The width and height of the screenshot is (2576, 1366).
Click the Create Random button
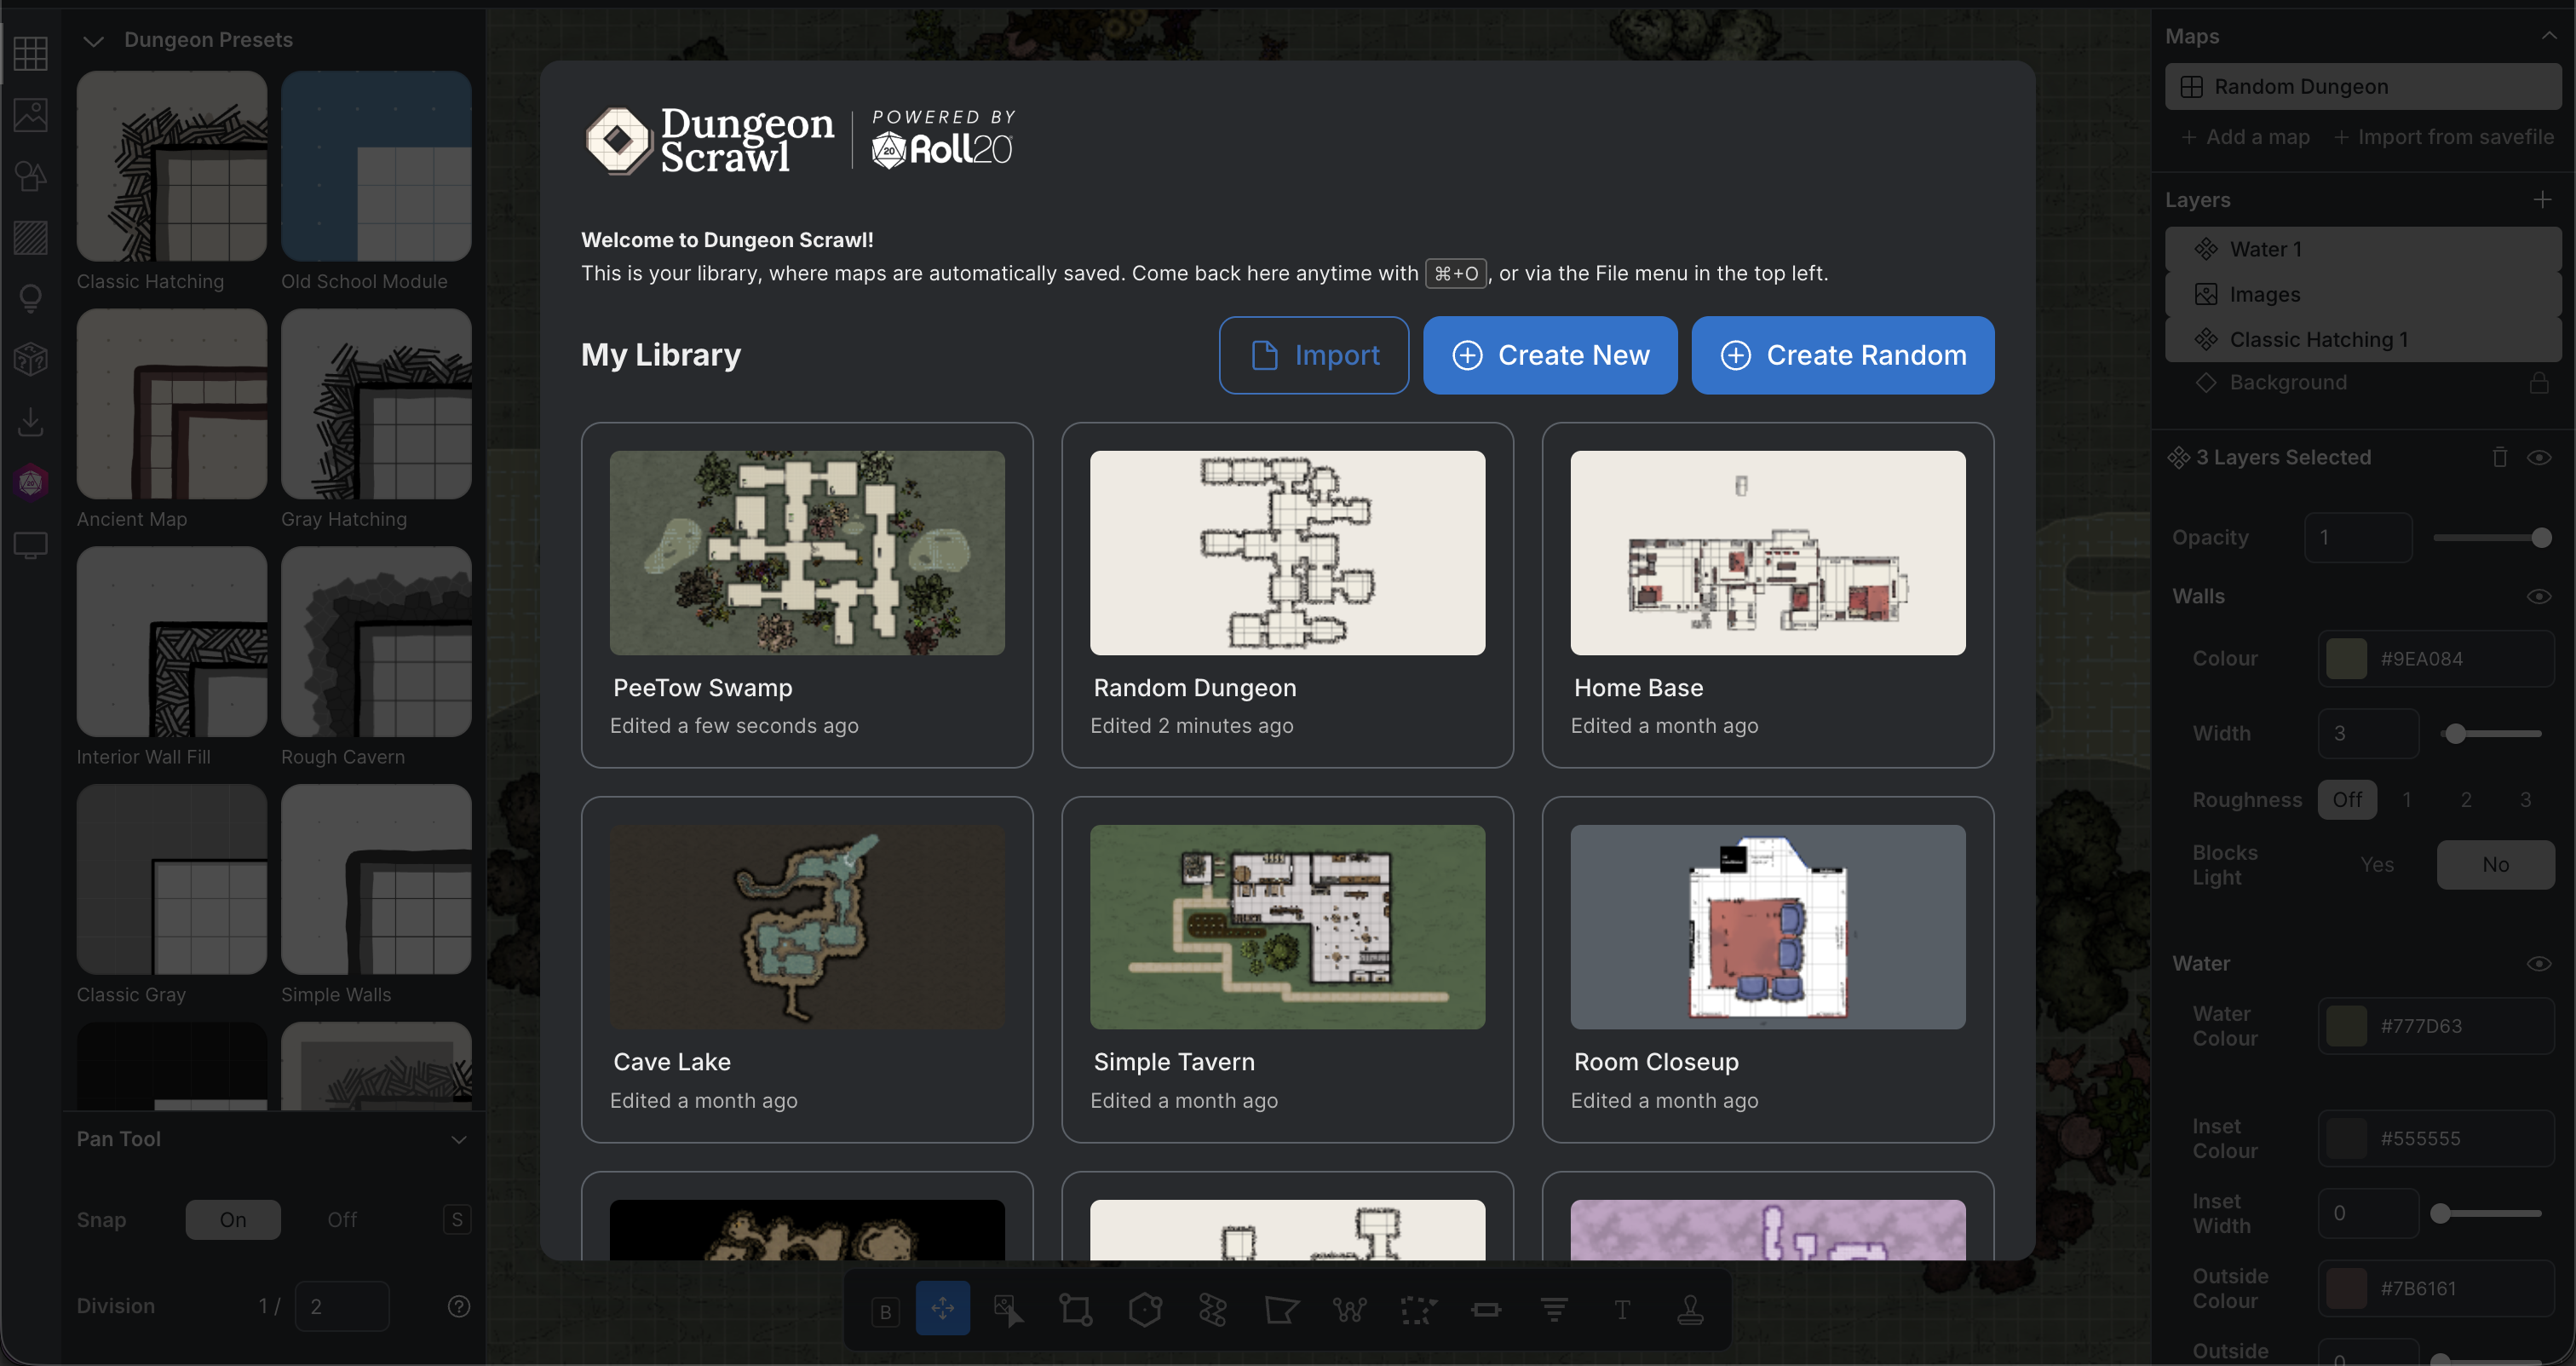pos(1843,355)
